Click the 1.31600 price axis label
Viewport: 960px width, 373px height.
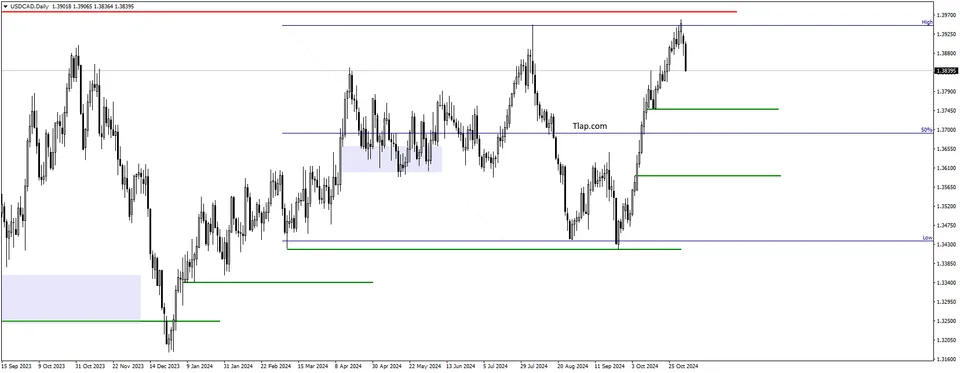point(947,359)
